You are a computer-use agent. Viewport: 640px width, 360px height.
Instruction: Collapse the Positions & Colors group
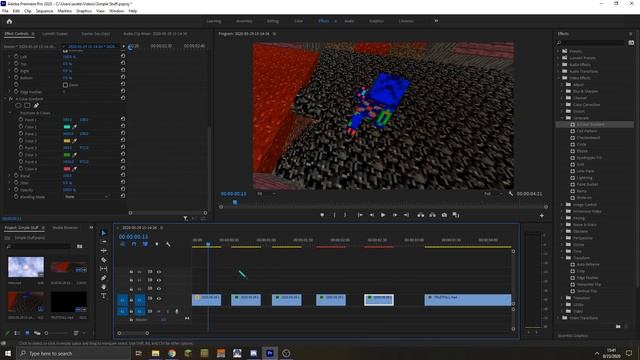pos(11,113)
